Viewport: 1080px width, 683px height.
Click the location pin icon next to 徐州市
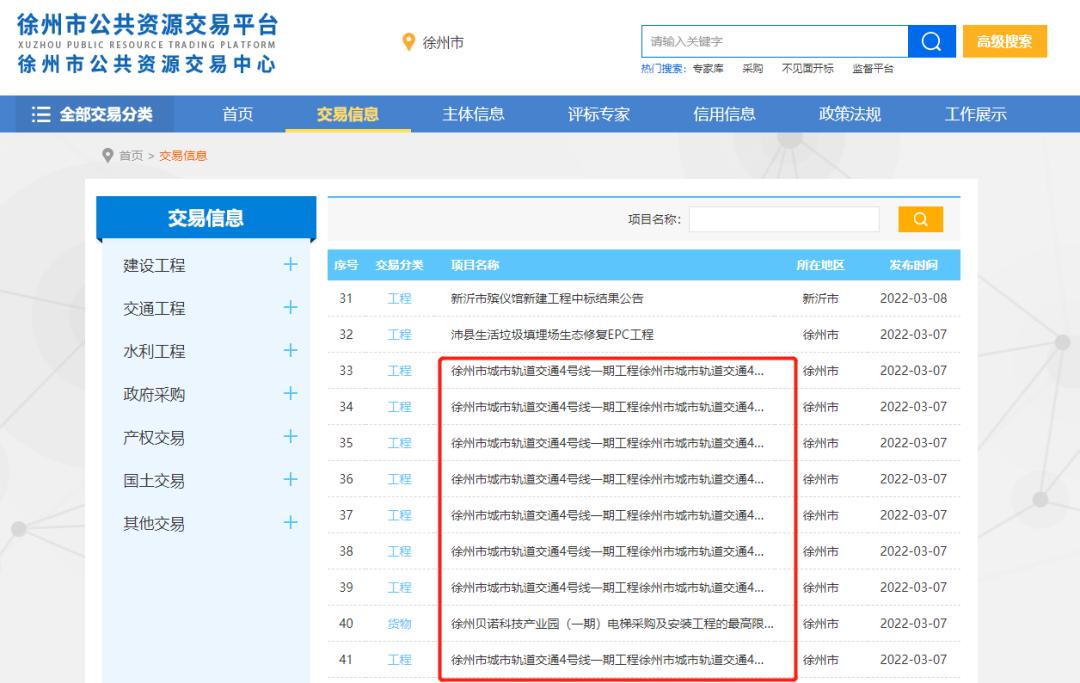point(409,41)
